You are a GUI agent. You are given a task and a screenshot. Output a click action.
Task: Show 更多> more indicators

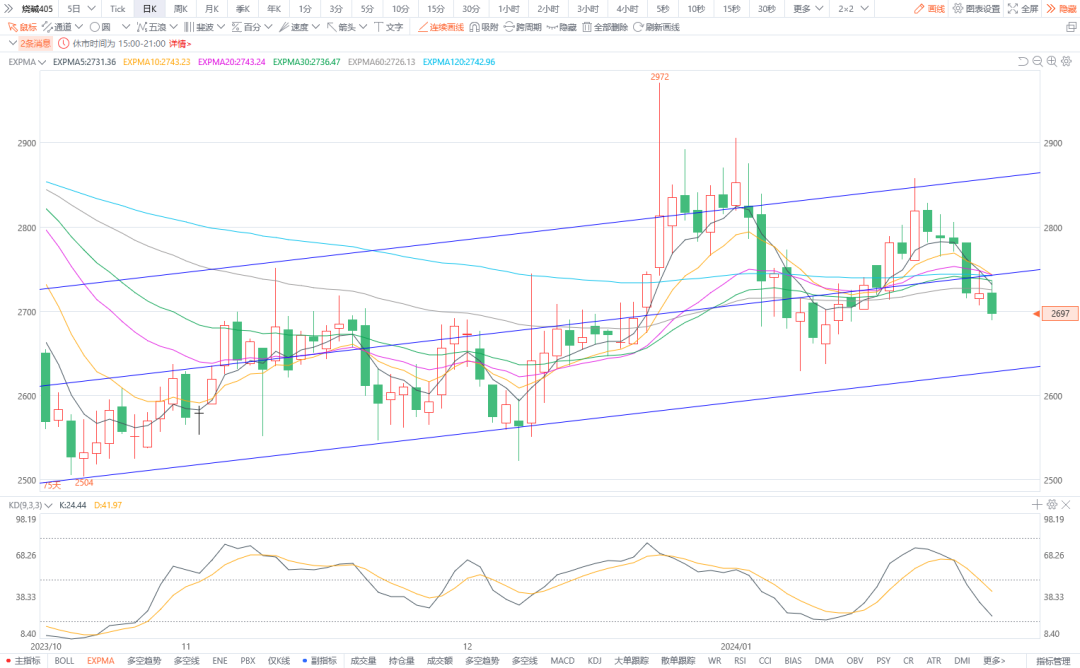994,660
